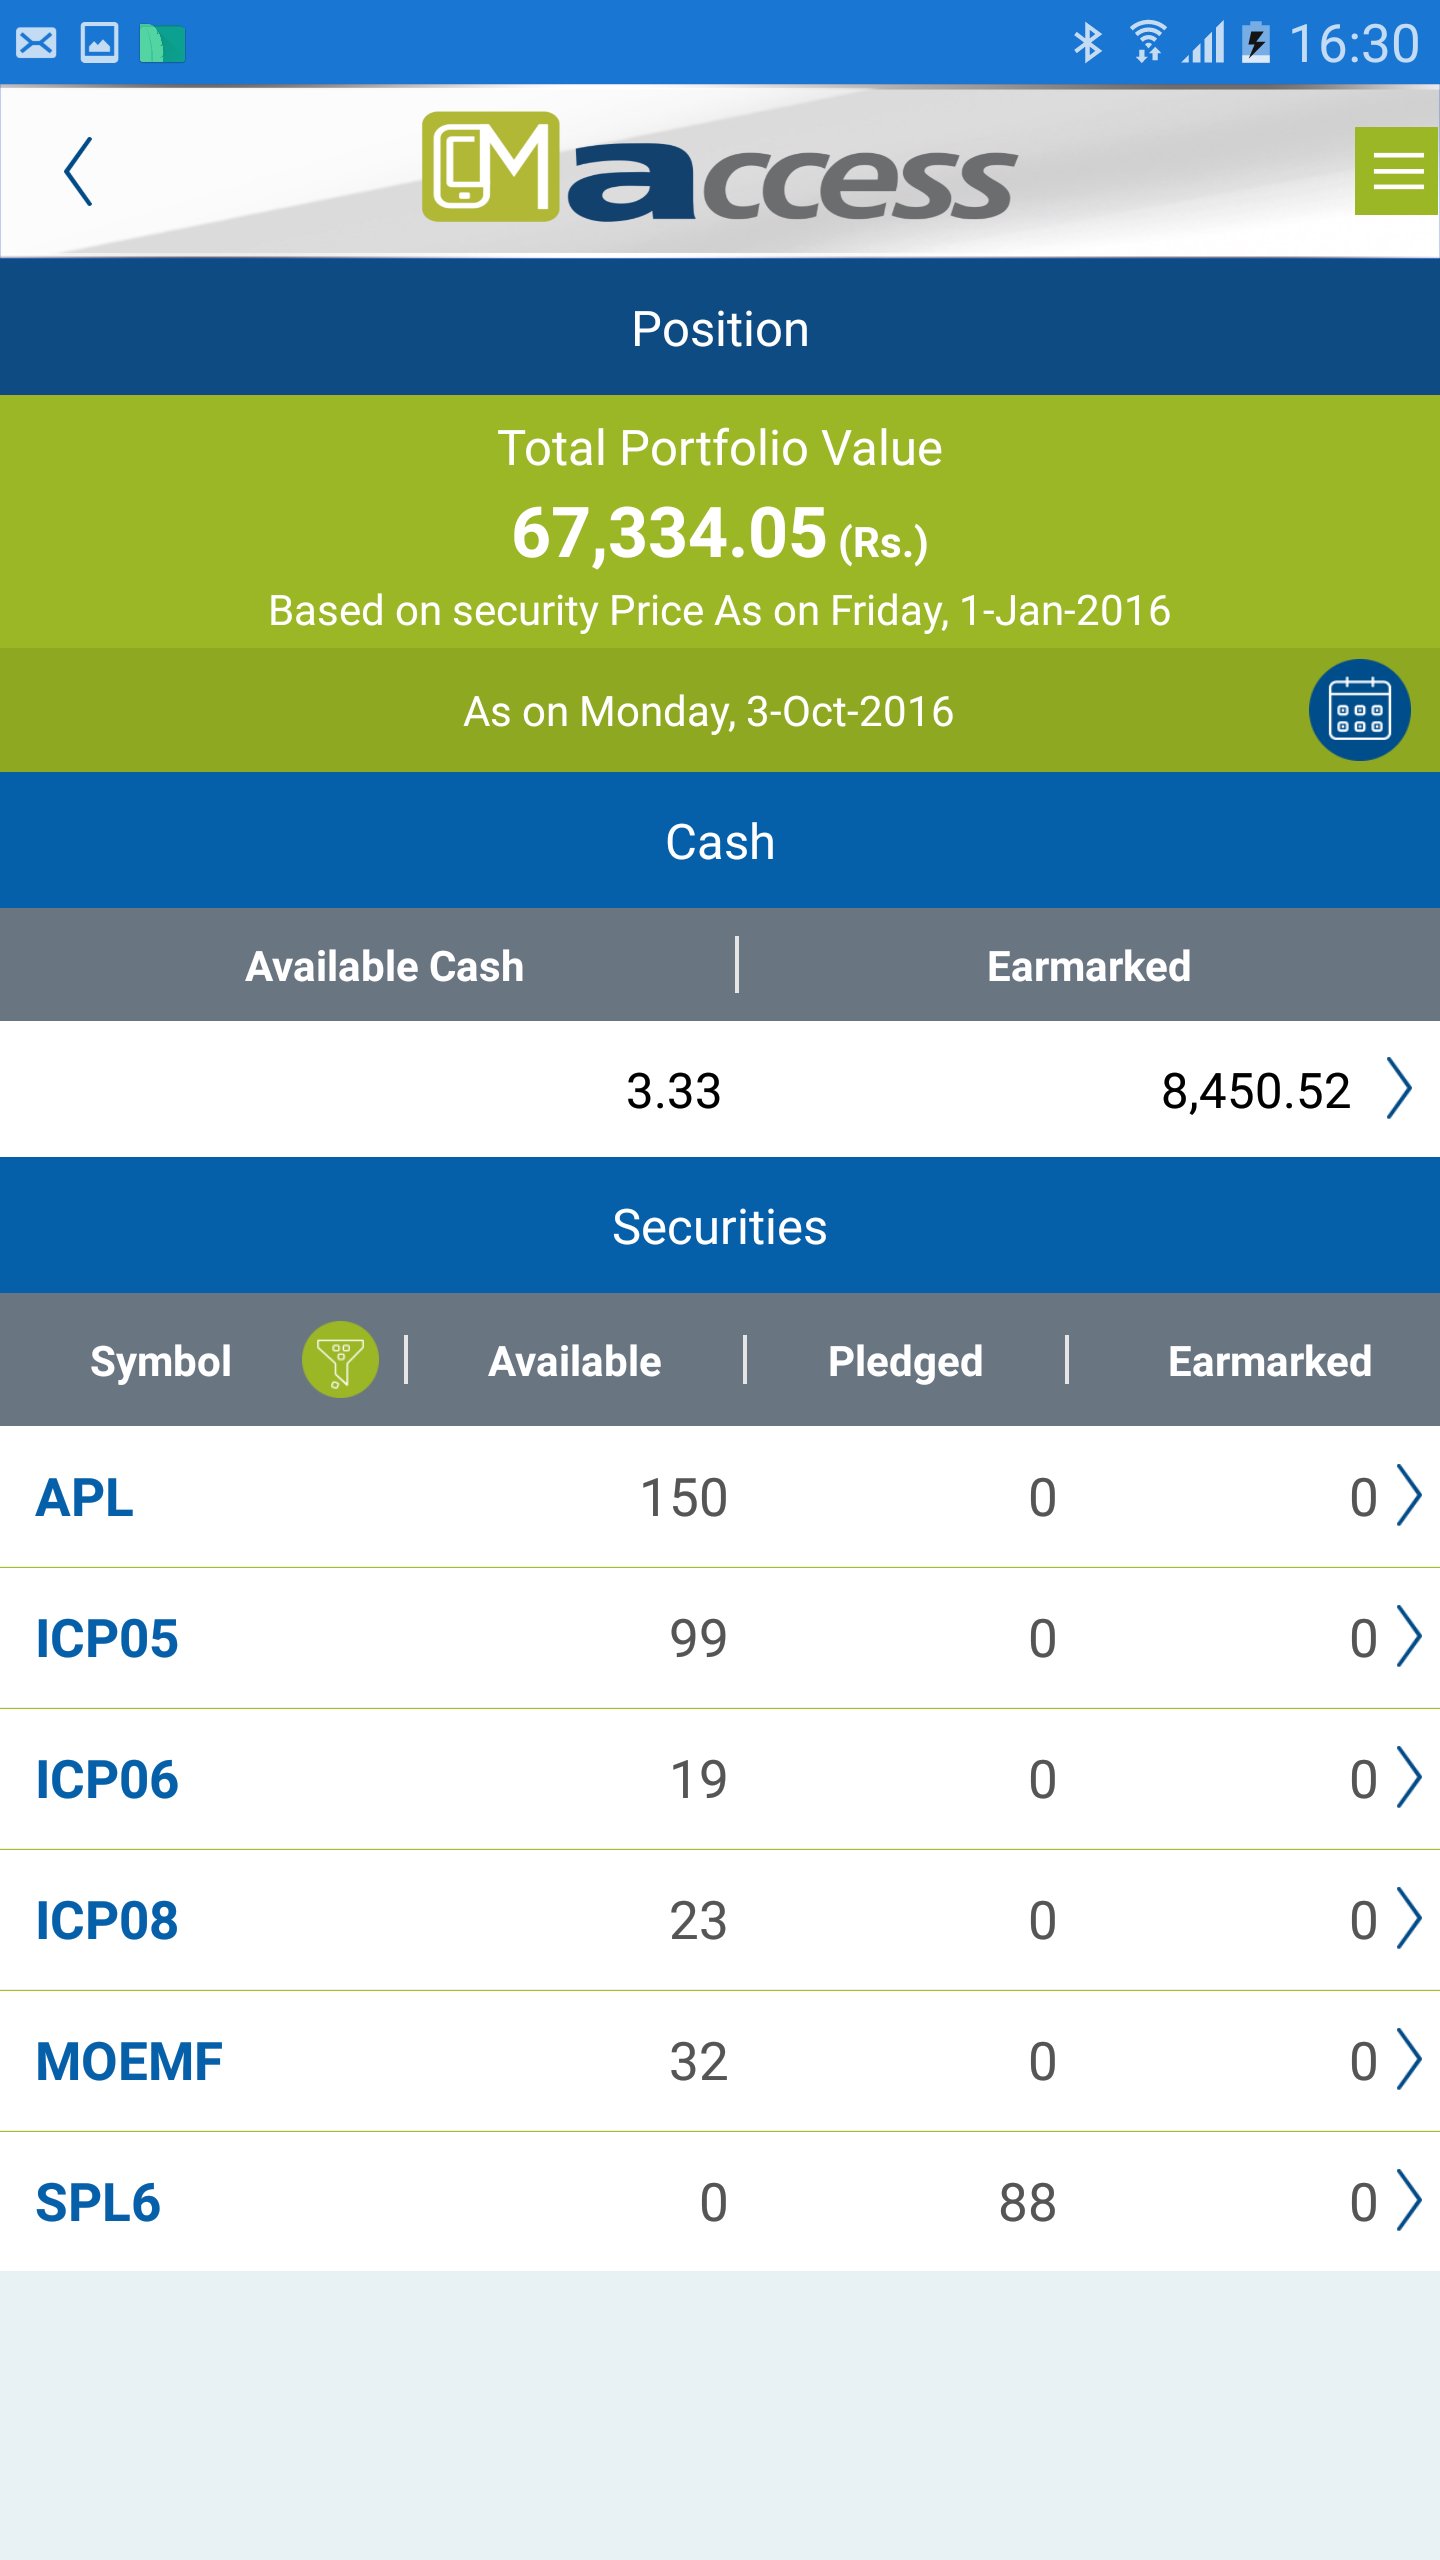Open the ICP06 security
The image size is (1440, 2560).
coord(107,1780)
